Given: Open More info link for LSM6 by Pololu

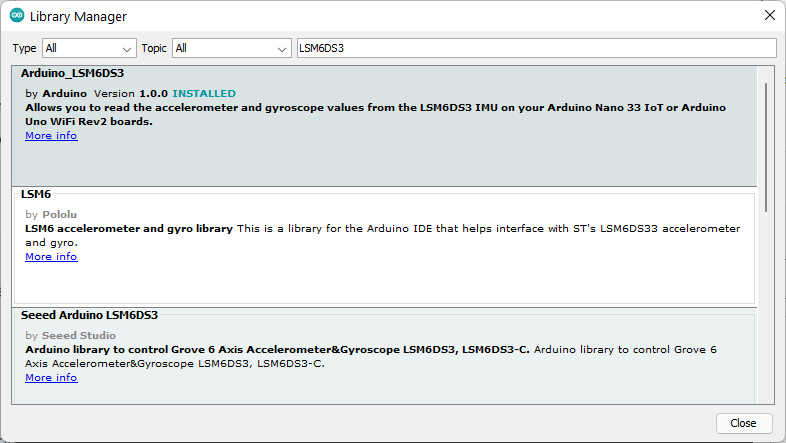Looking at the screenshot, I should click(x=51, y=257).
